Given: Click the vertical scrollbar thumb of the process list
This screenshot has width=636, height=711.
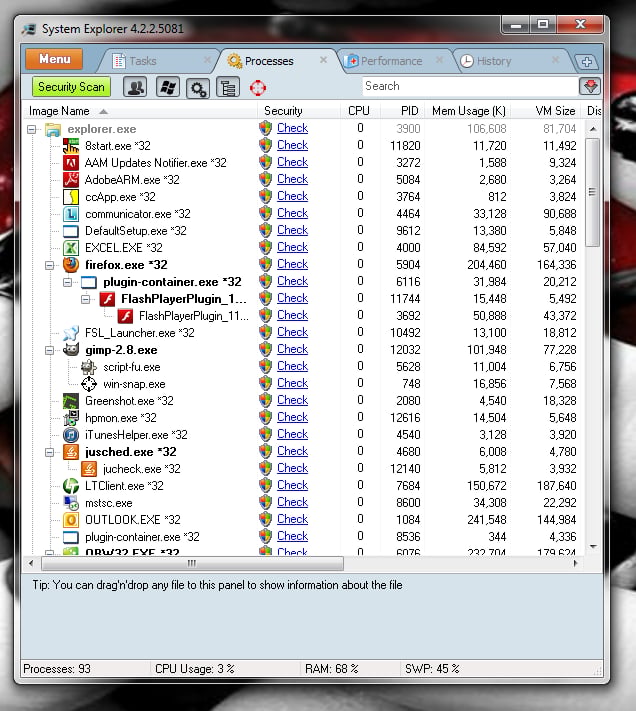Looking at the screenshot, I should pos(592,192).
